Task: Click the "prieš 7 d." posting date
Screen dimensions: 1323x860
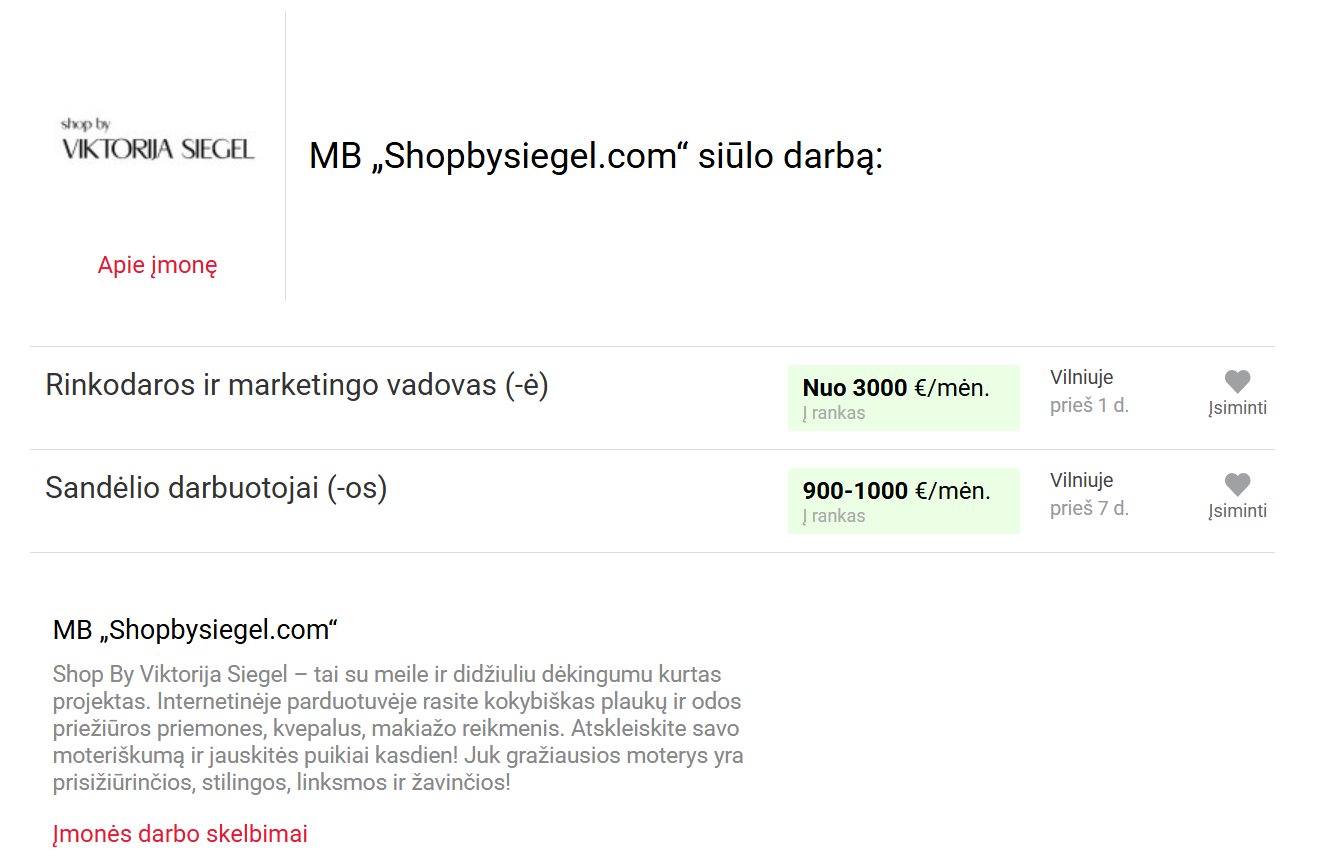Action: tap(1089, 508)
